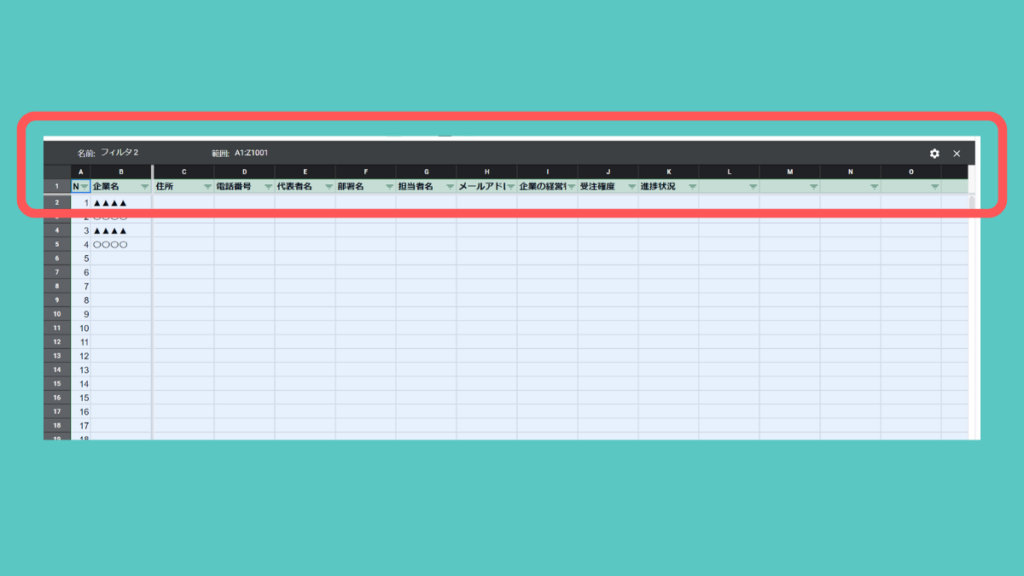
Task: Click filter icon in column L header cell
Action: (753, 187)
